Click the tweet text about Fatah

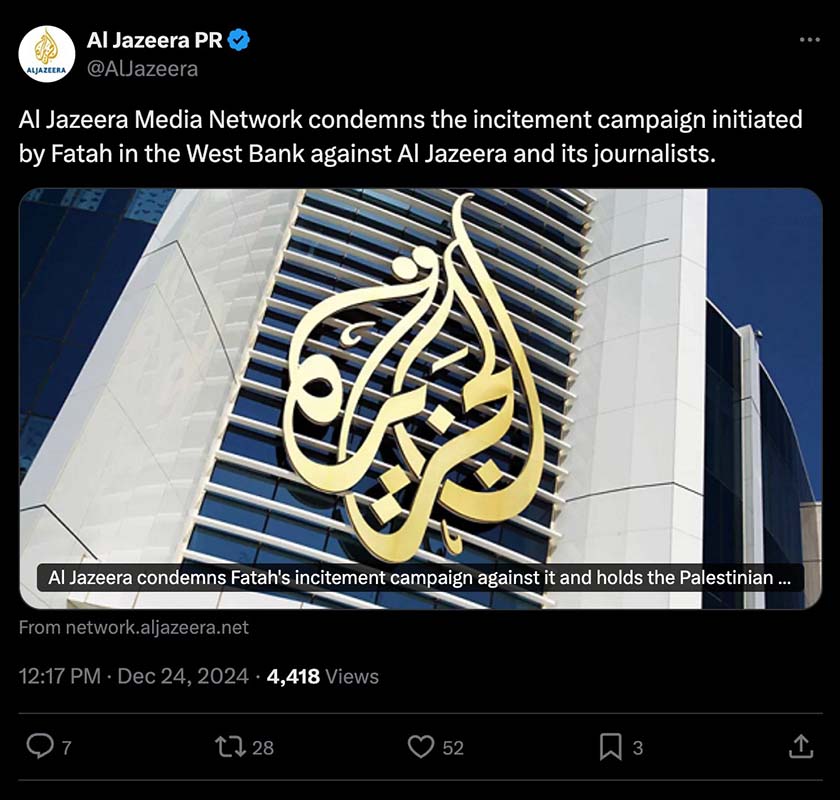tap(410, 137)
